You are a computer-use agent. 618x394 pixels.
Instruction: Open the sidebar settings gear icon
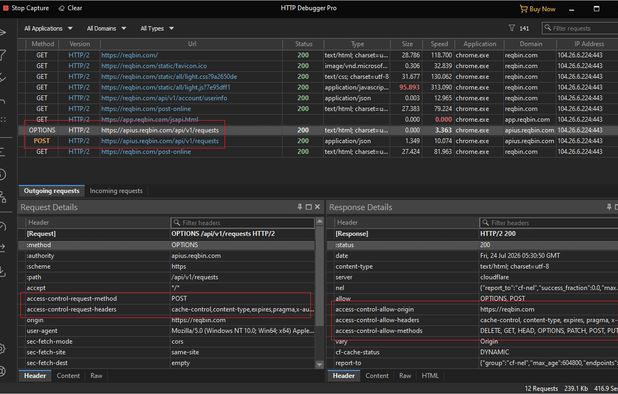coord(3,349)
